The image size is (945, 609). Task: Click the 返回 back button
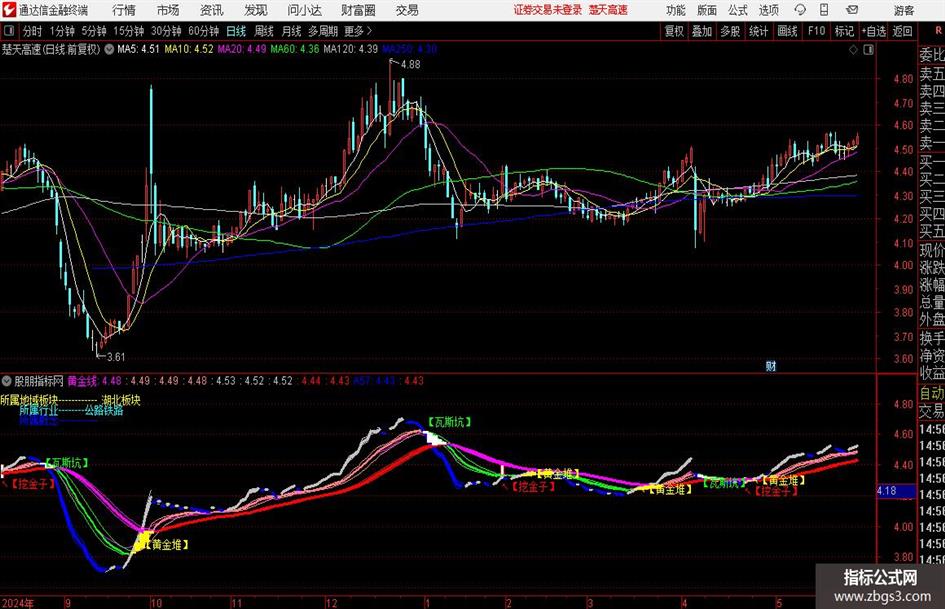tap(902, 31)
